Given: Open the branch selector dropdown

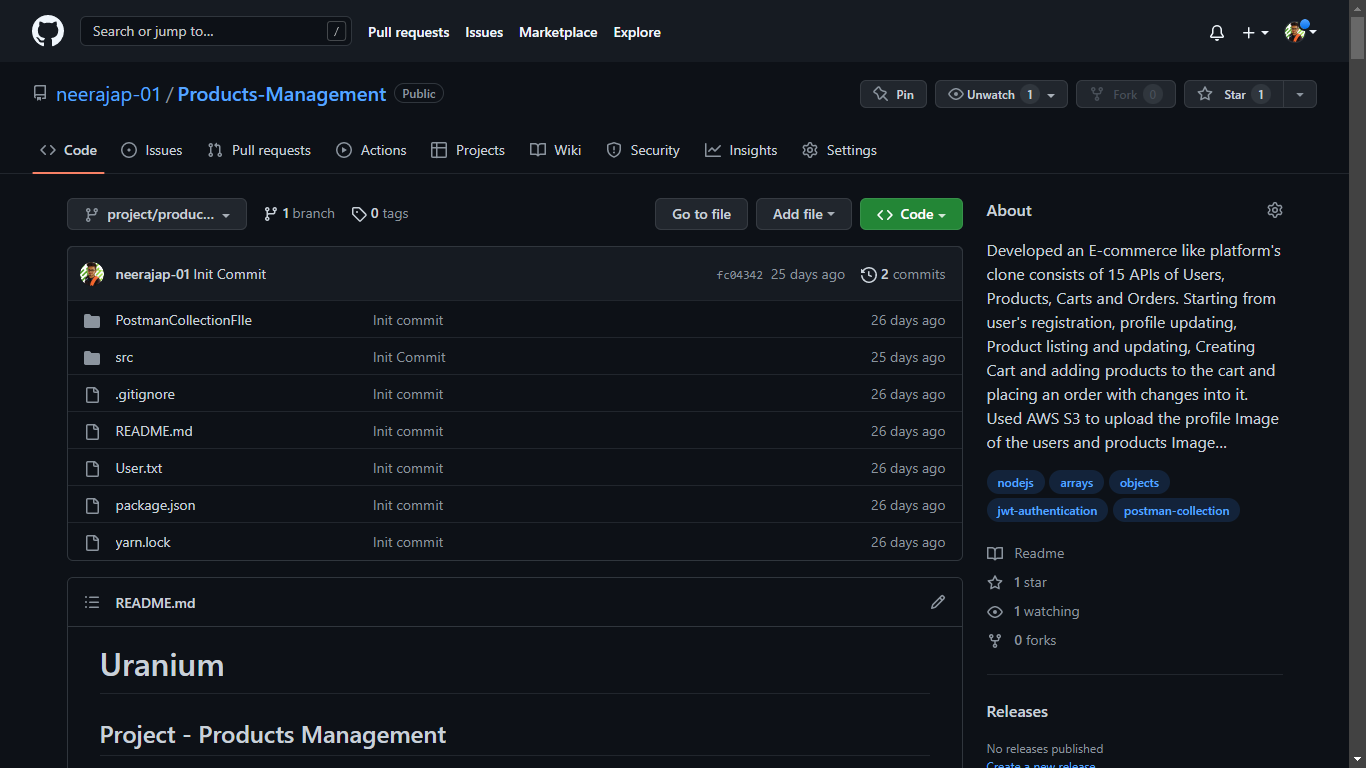Looking at the screenshot, I should pyautogui.click(x=157, y=214).
